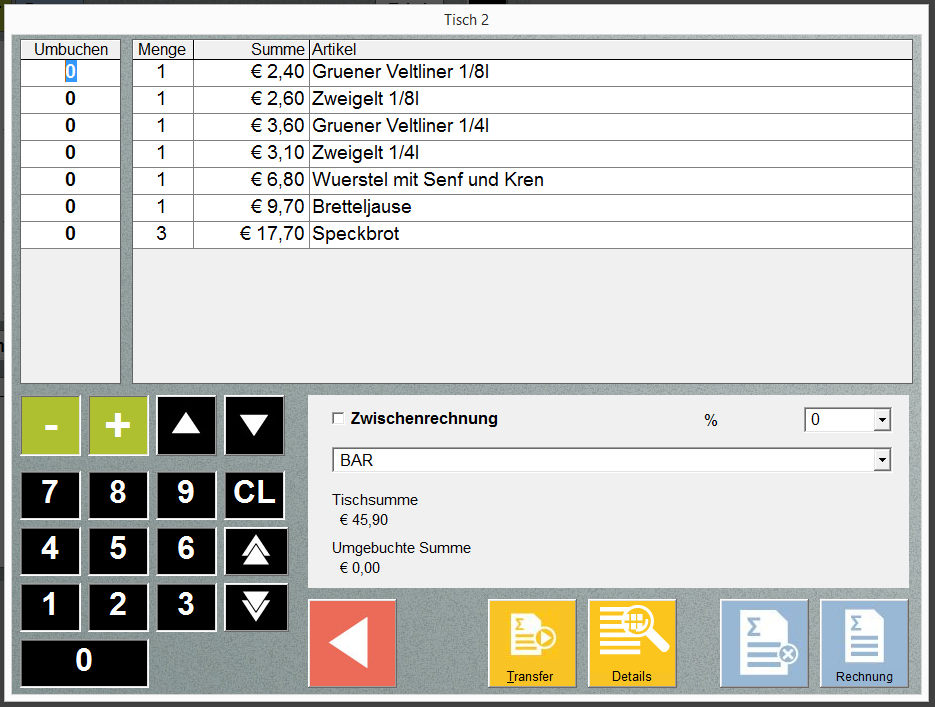Enable the Zwischenrechnung checkbox
The image size is (935, 707).
(338, 419)
